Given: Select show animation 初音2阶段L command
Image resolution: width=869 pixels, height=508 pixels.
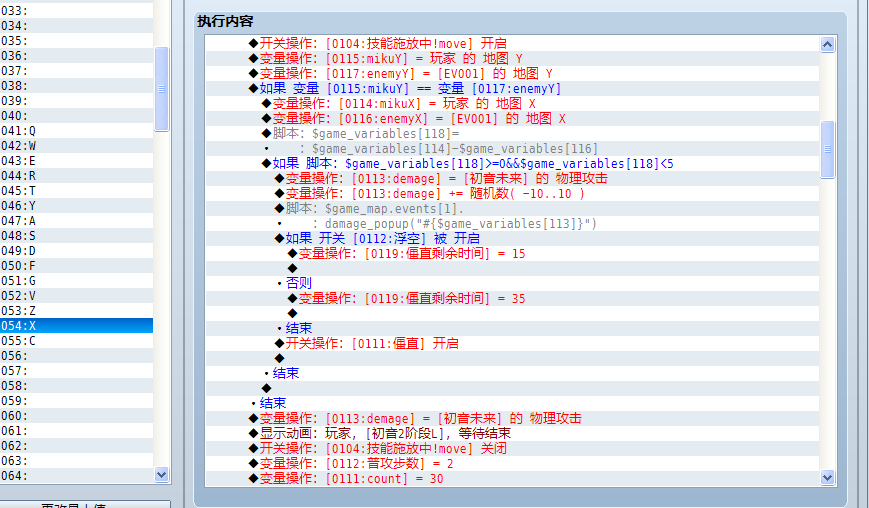Looking at the screenshot, I should coord(512,433).
